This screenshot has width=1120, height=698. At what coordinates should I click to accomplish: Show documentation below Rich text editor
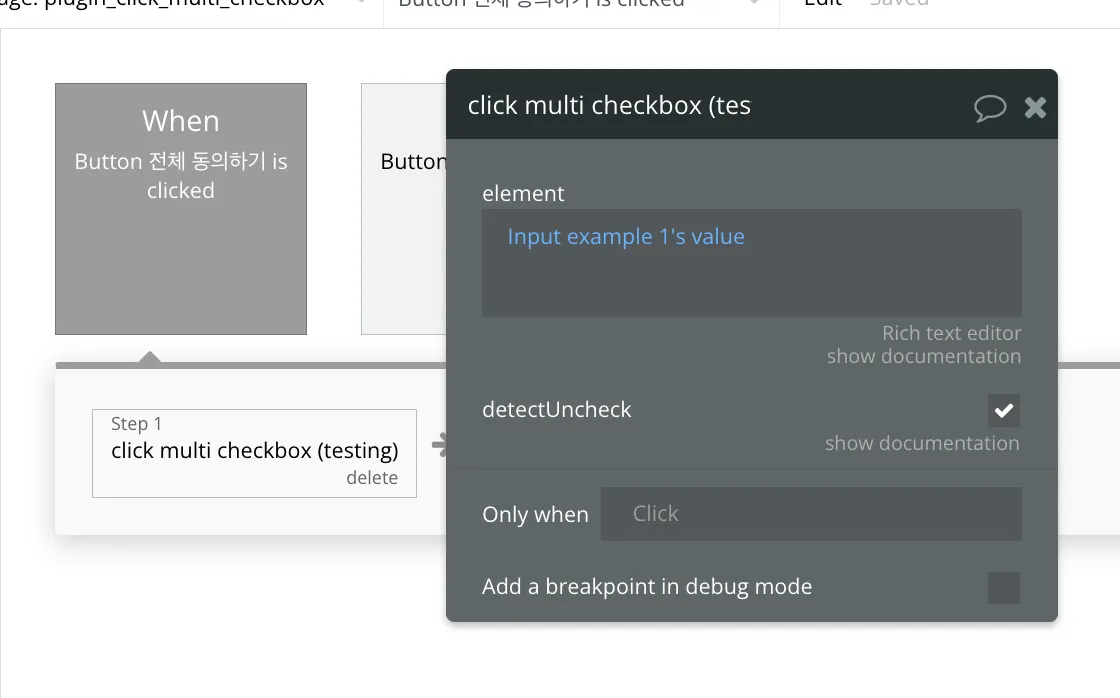point(923,356)
